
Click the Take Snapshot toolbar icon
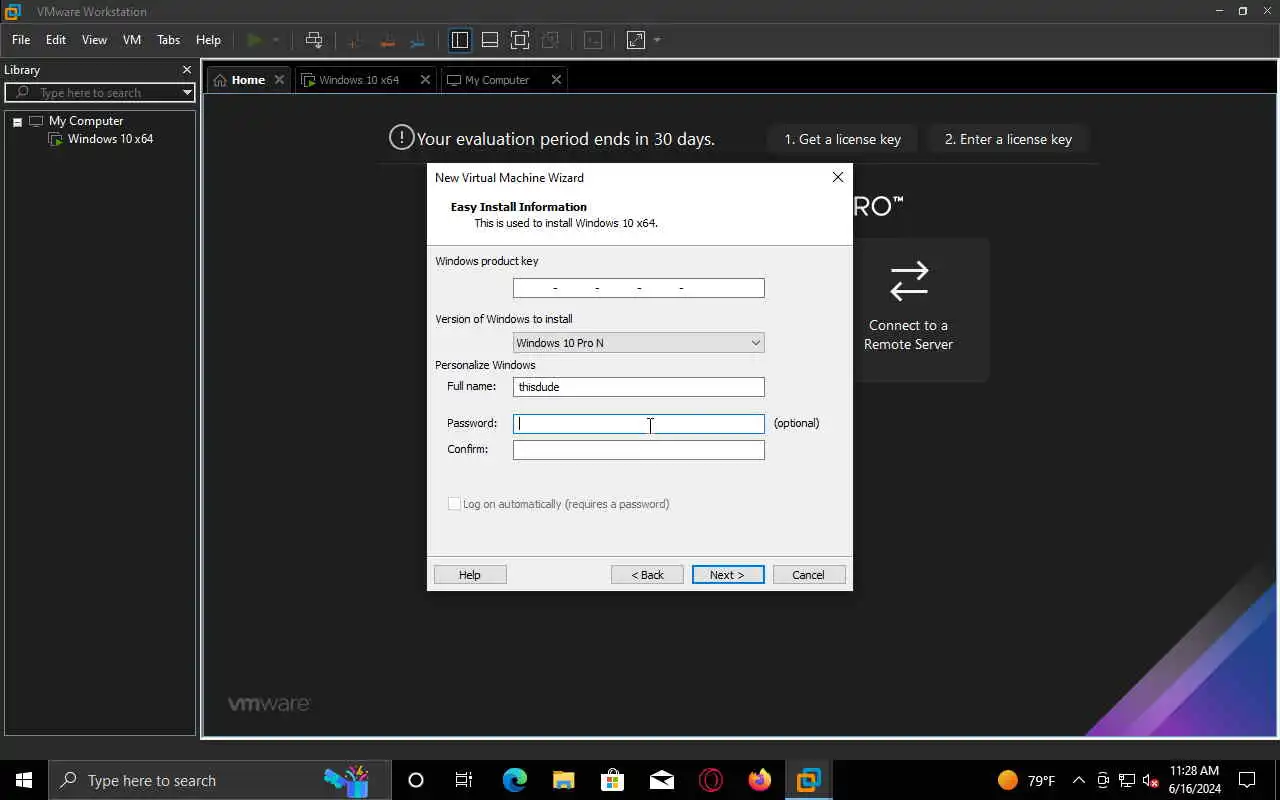[x=354, y=40]
